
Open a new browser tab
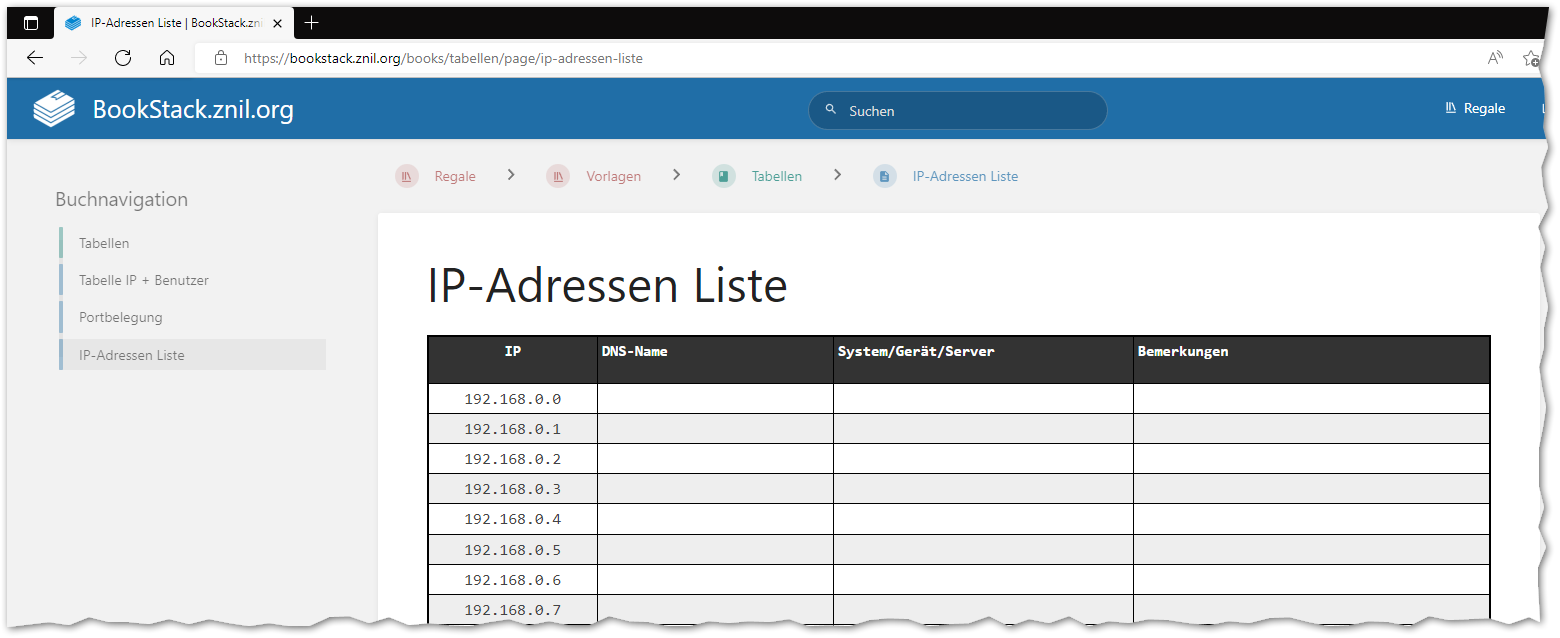coord(312,23)
